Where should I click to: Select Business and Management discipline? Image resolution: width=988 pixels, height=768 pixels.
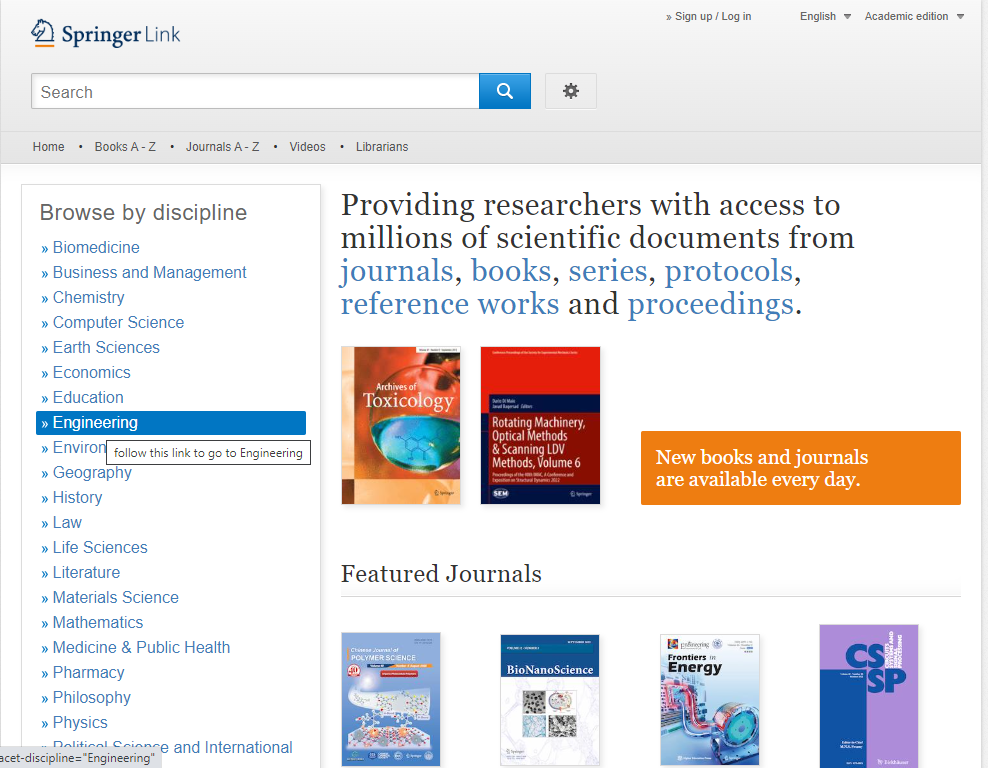pyautogui.click(x=149, y=273)
